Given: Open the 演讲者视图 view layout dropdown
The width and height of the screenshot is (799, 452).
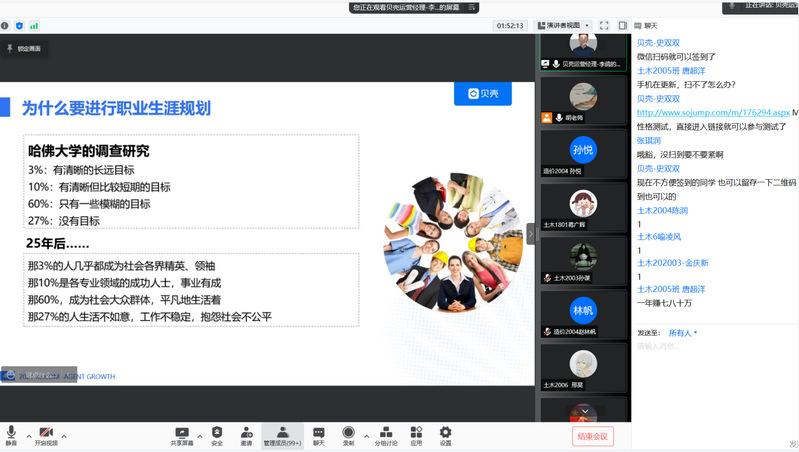Looking at the screenshot, I should pos(570,25).
